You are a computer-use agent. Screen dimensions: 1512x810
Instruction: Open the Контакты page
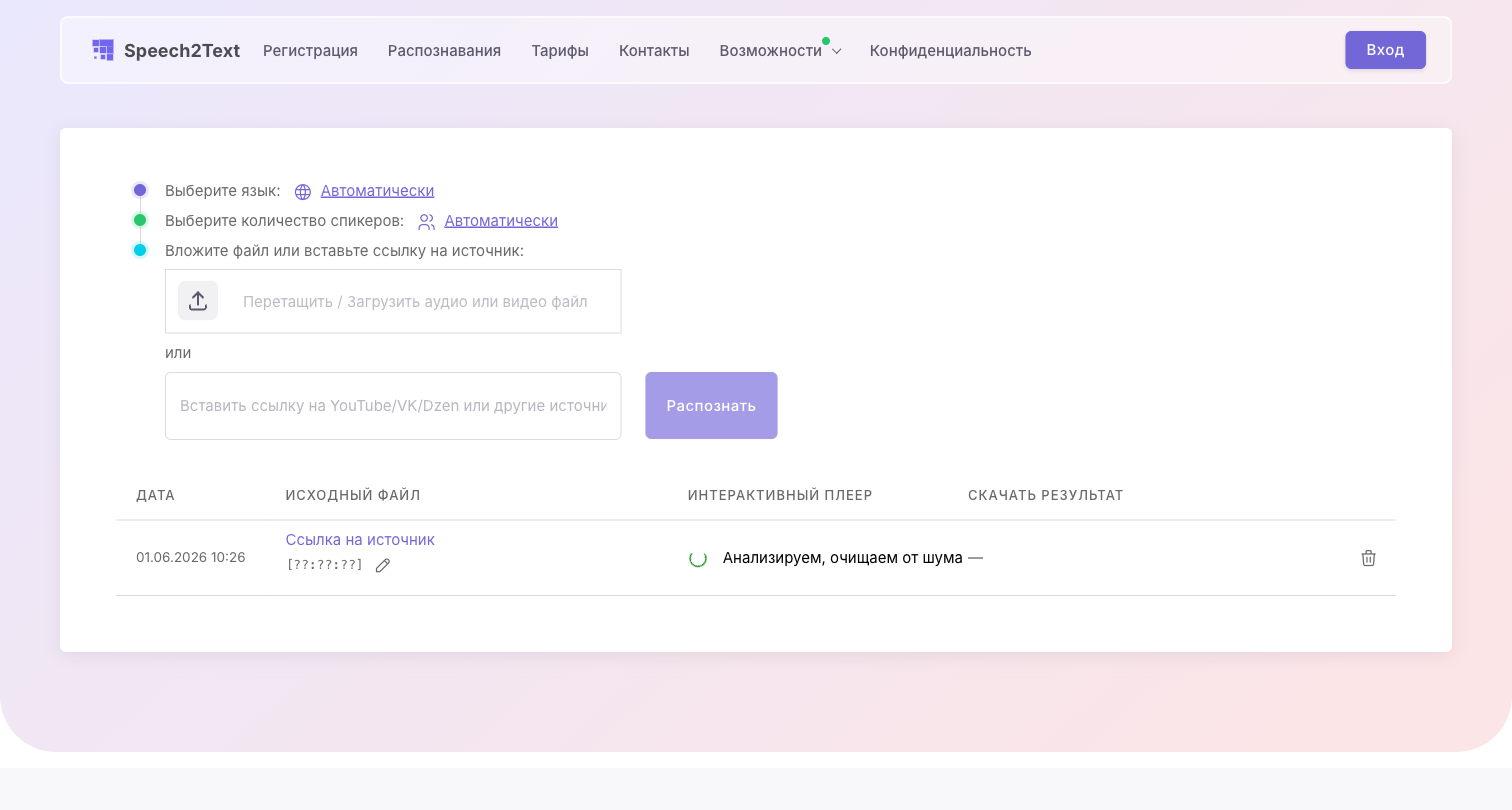(654, 50)
